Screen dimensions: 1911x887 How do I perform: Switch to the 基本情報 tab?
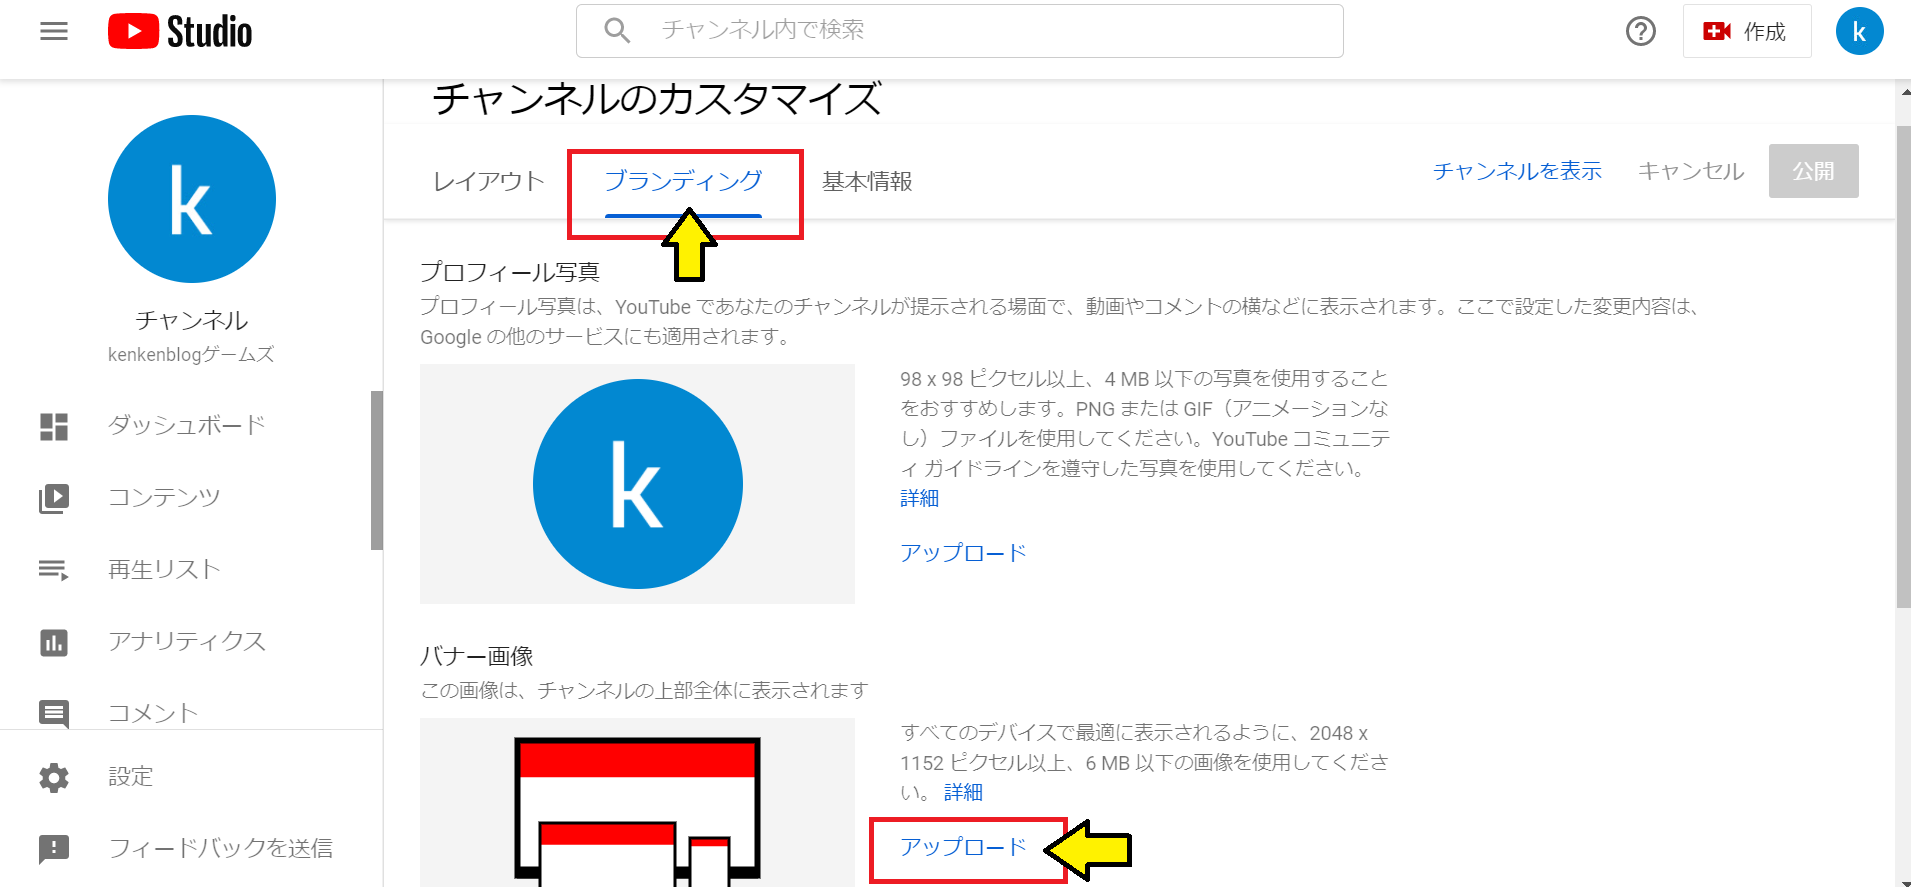pyautogui.click(x=867, y=181)
